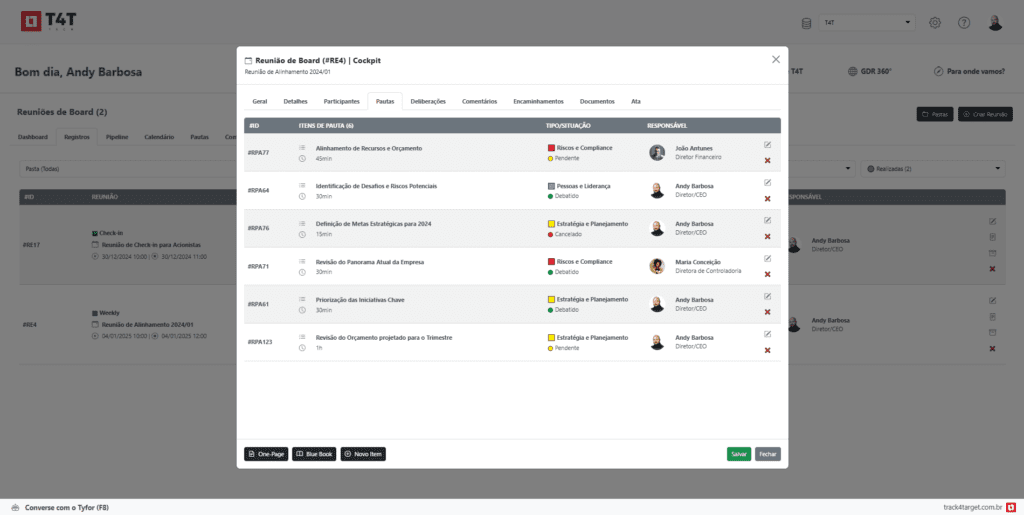
Task: Remove the #RPA61 agenda item
Action: [767, 312]
